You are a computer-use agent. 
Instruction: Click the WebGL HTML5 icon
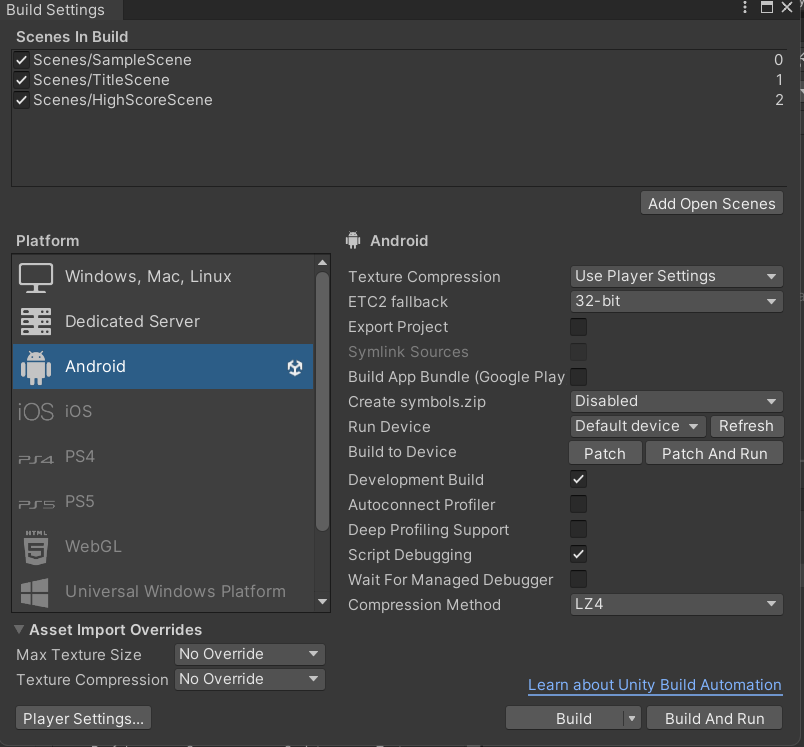pyautogui.click(x=36, y=547)
